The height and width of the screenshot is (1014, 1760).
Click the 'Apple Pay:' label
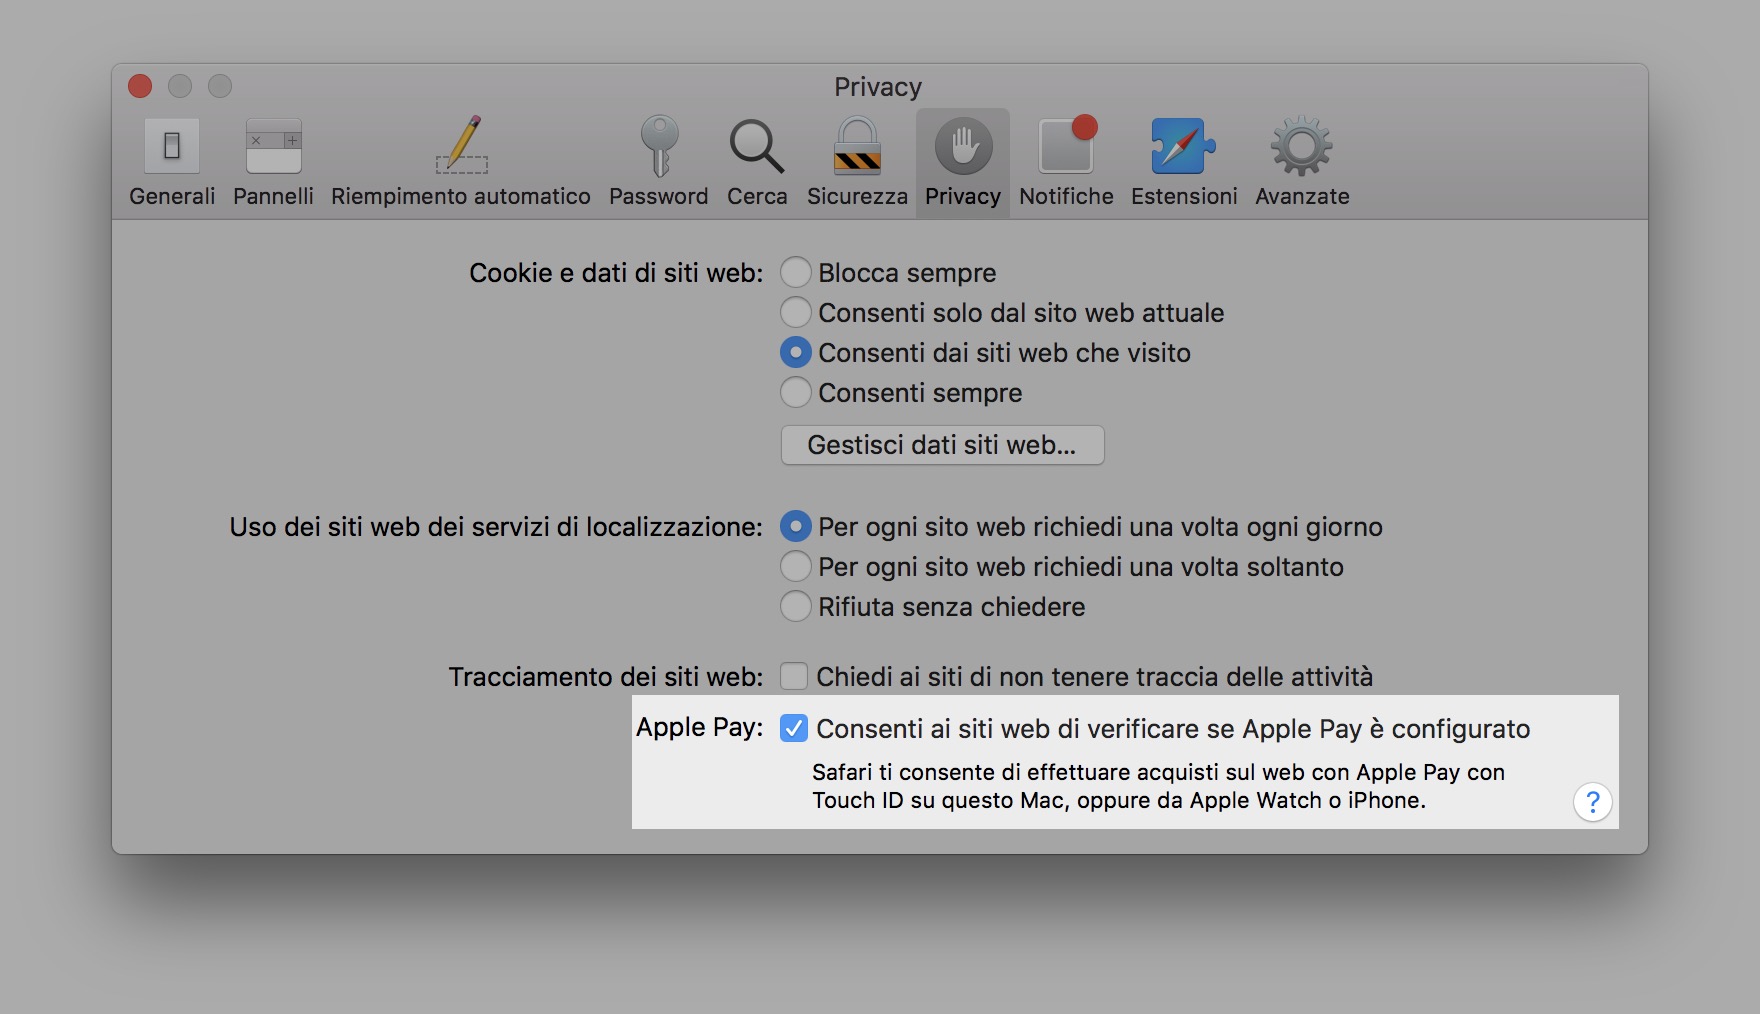(x=699, y=727)
